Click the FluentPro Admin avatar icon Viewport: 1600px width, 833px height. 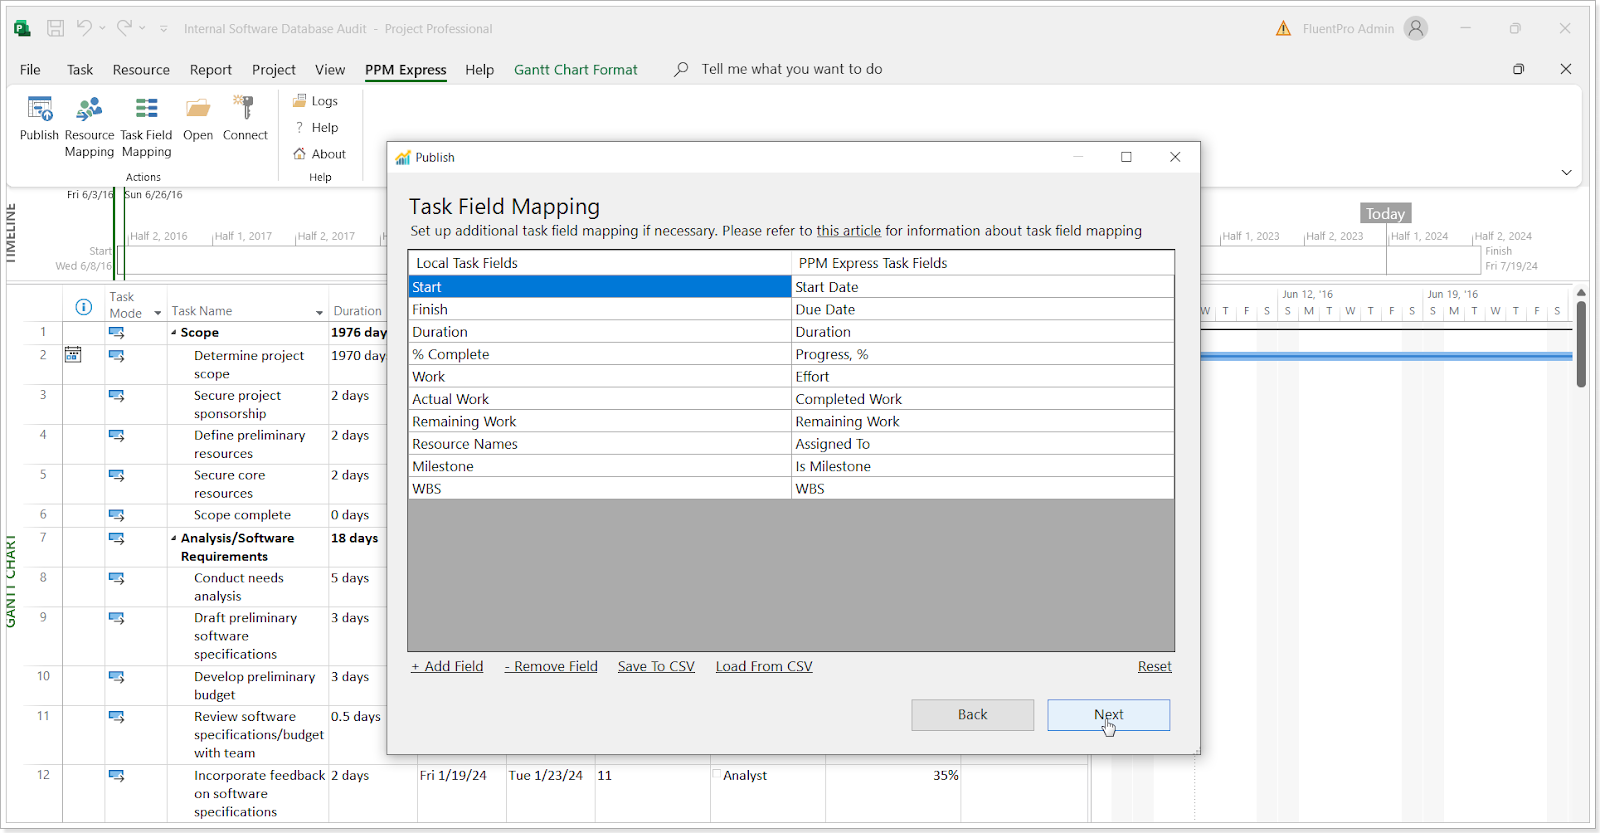(1416, 28)
